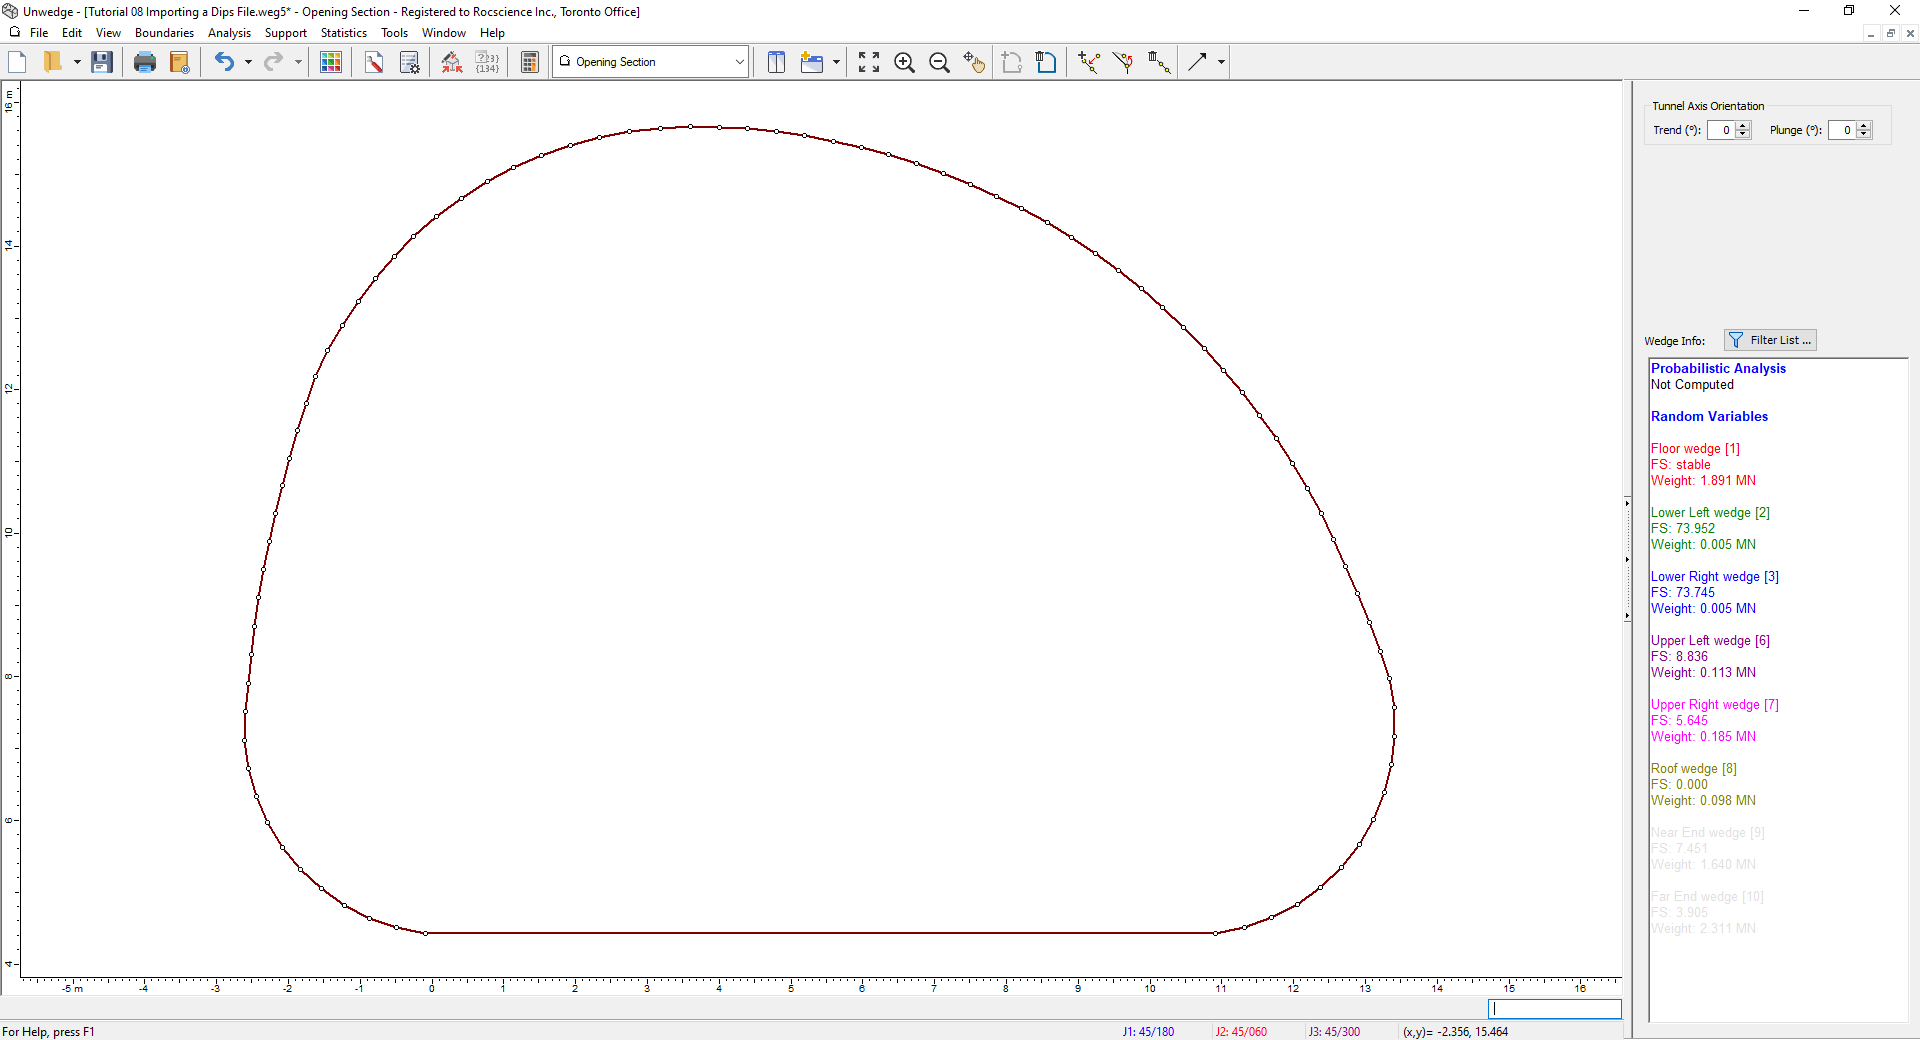This screenshot has height=1040, width=1920.
Task: Open the book-with-badge icon next to Print
Action: [180, 62]
